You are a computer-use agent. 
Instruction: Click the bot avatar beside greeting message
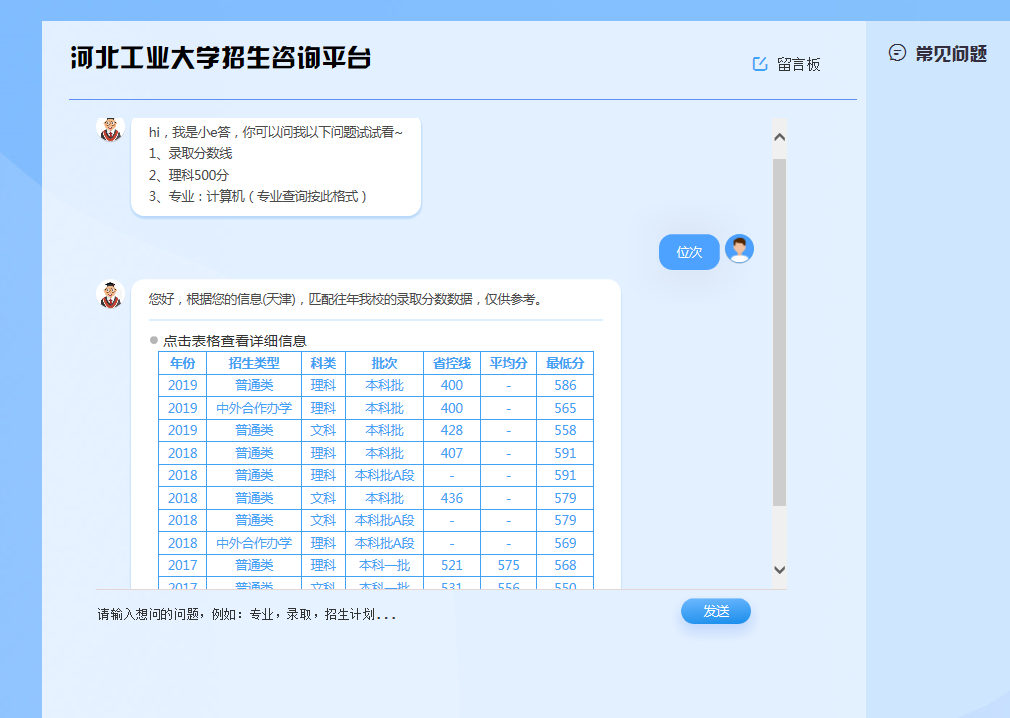(x=110, y=129)
